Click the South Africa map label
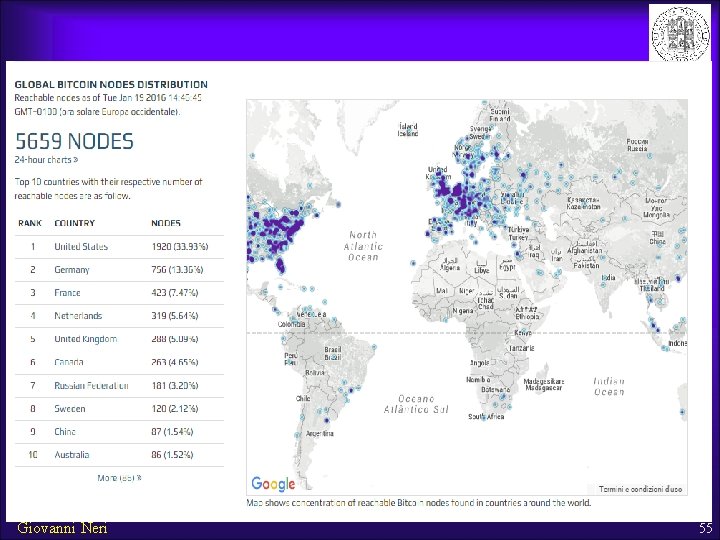The height and width of the screenshot is (540, 720). tap(486, 416)
